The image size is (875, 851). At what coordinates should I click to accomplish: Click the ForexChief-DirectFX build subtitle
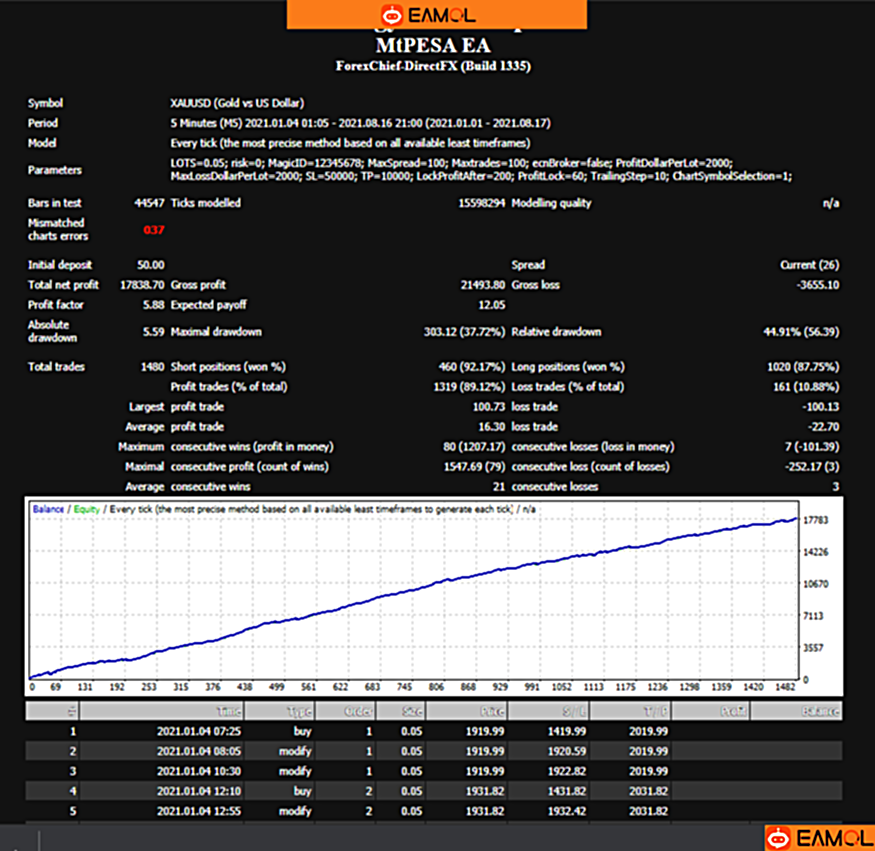[x=433, y=66]
